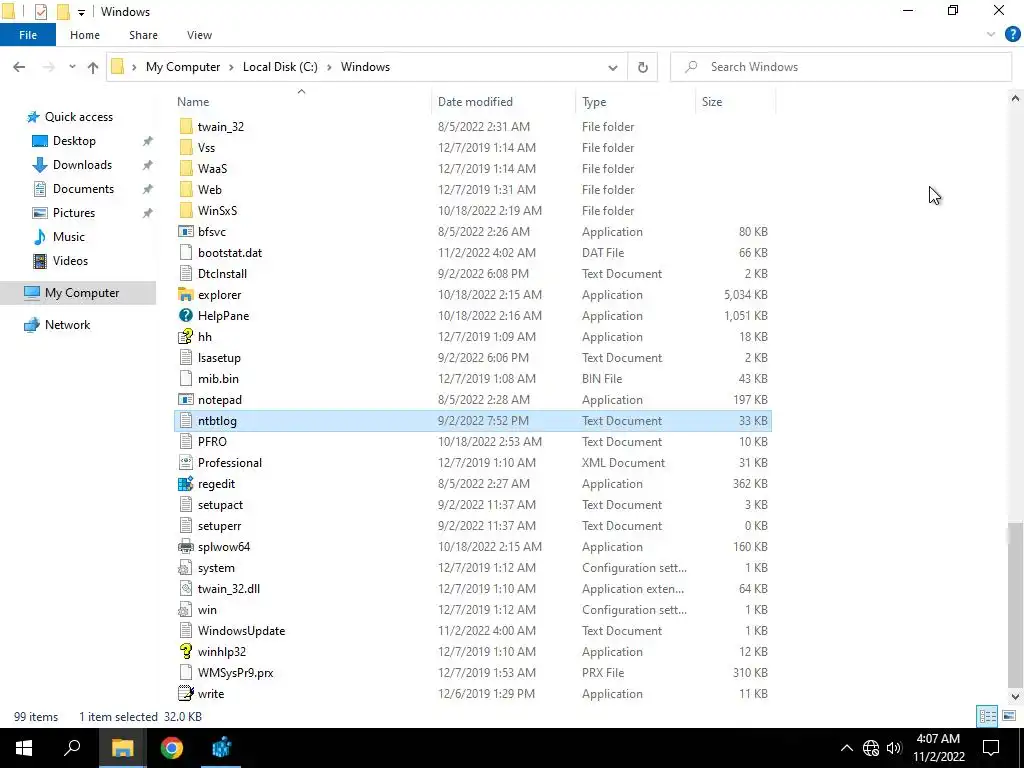This screenshot has width=1024, height=768.
Task: Open the Windows Start menu
Action: pyautogui.click(x=24, y=748)
